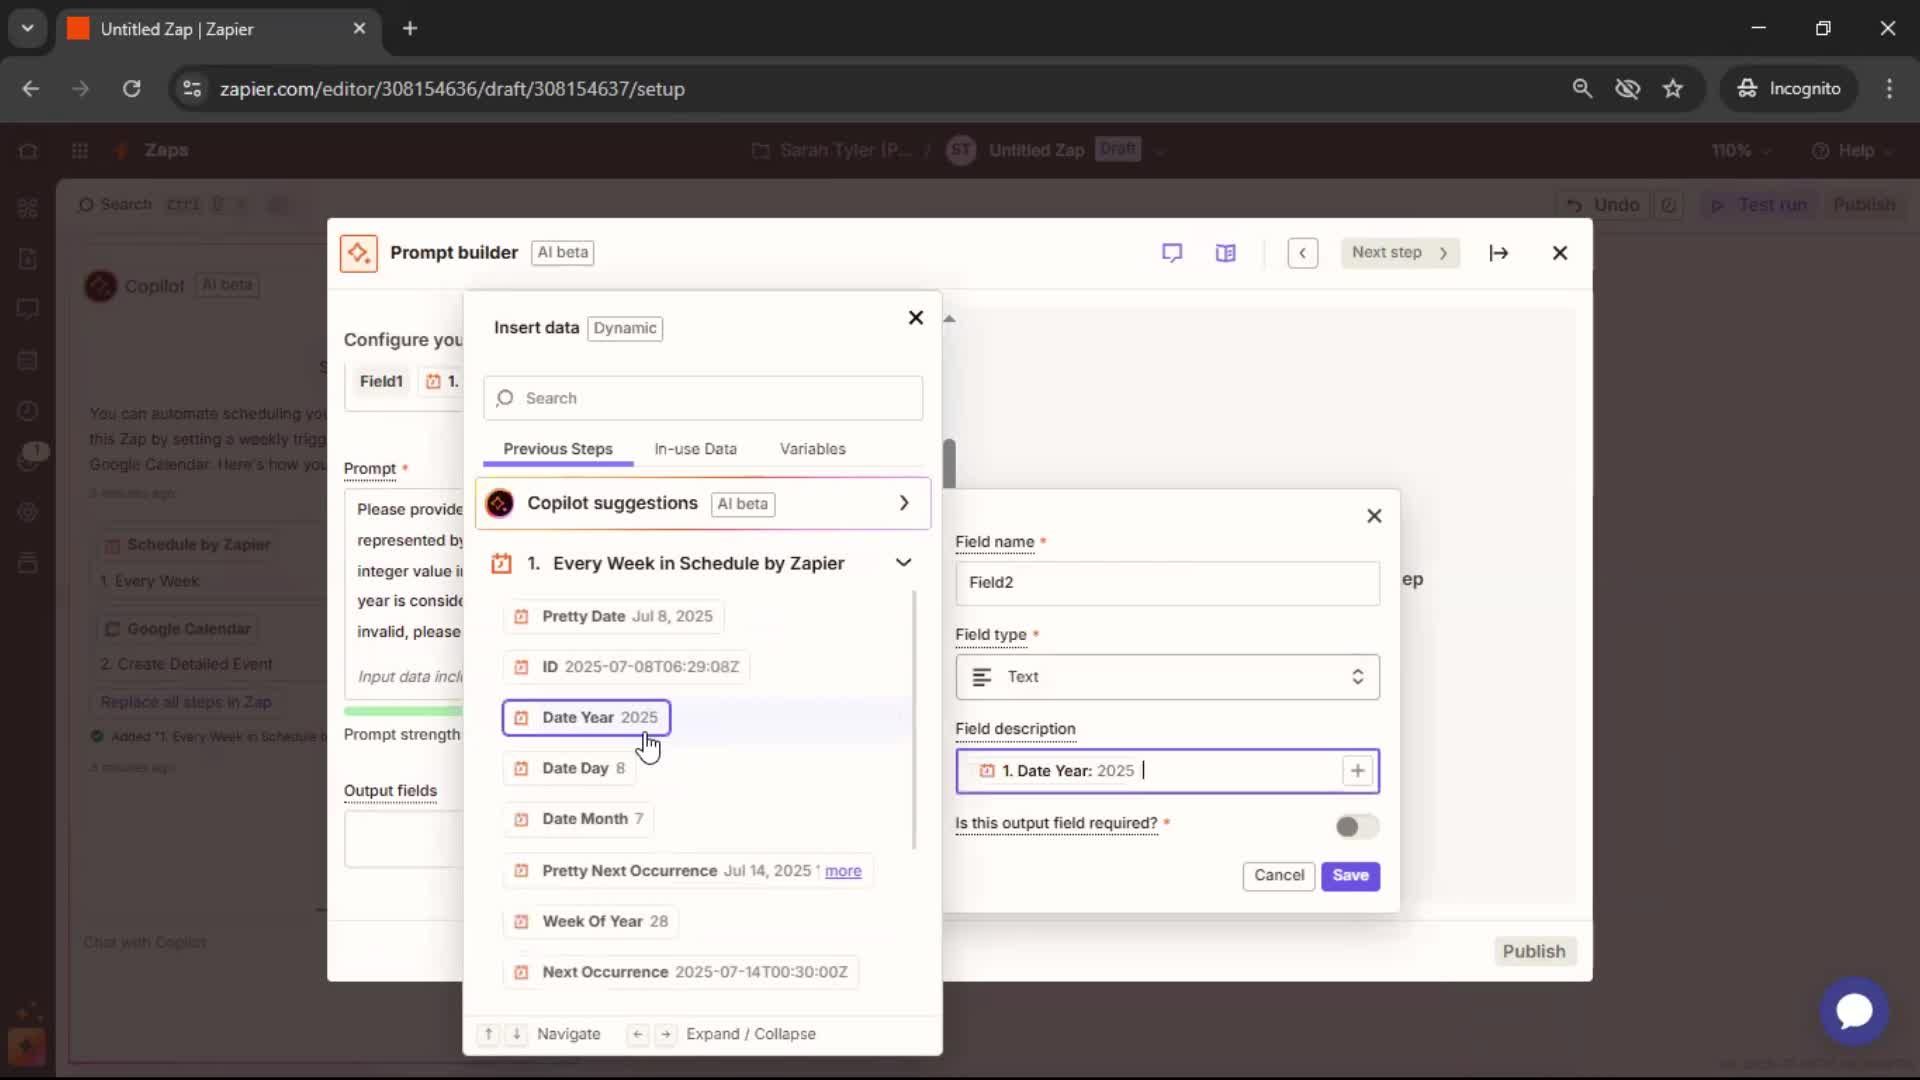Click the Zapier home icon in sidebar
The width and height of the screenshot is (1920, 1080).
(x=28, y=151)
